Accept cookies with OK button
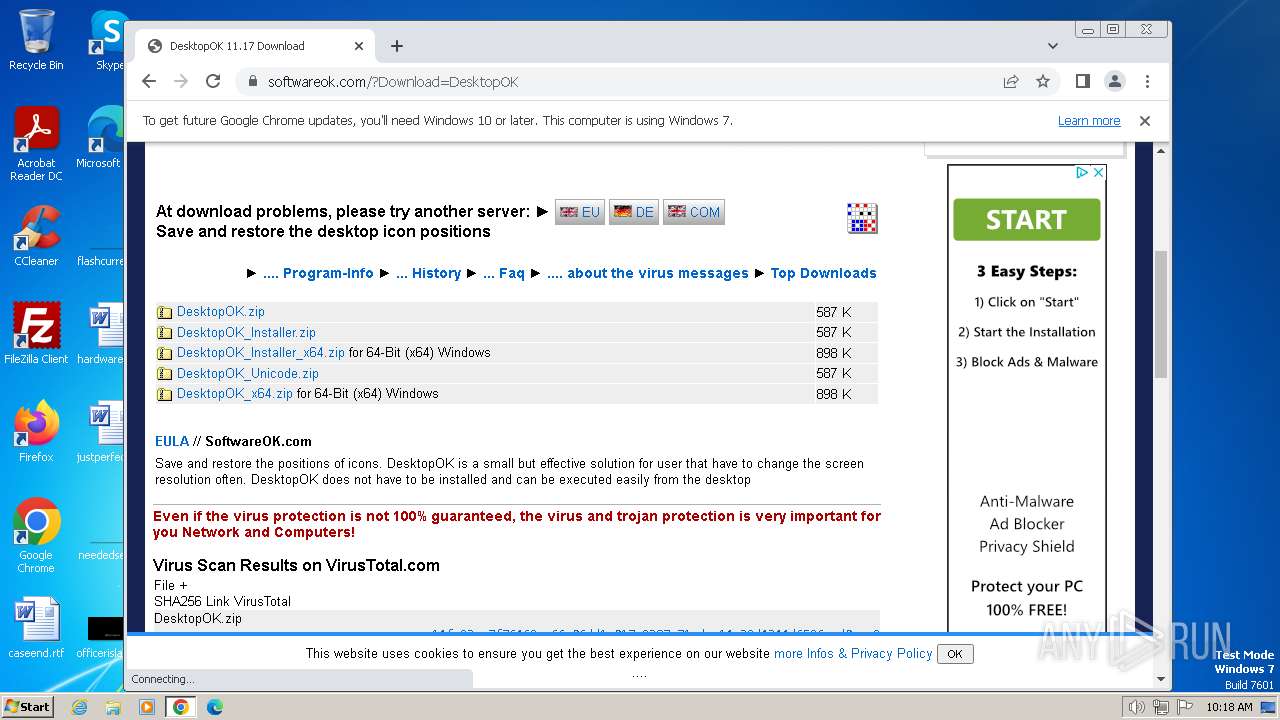This screenshot has width=1280, height=720. (955, 654)
